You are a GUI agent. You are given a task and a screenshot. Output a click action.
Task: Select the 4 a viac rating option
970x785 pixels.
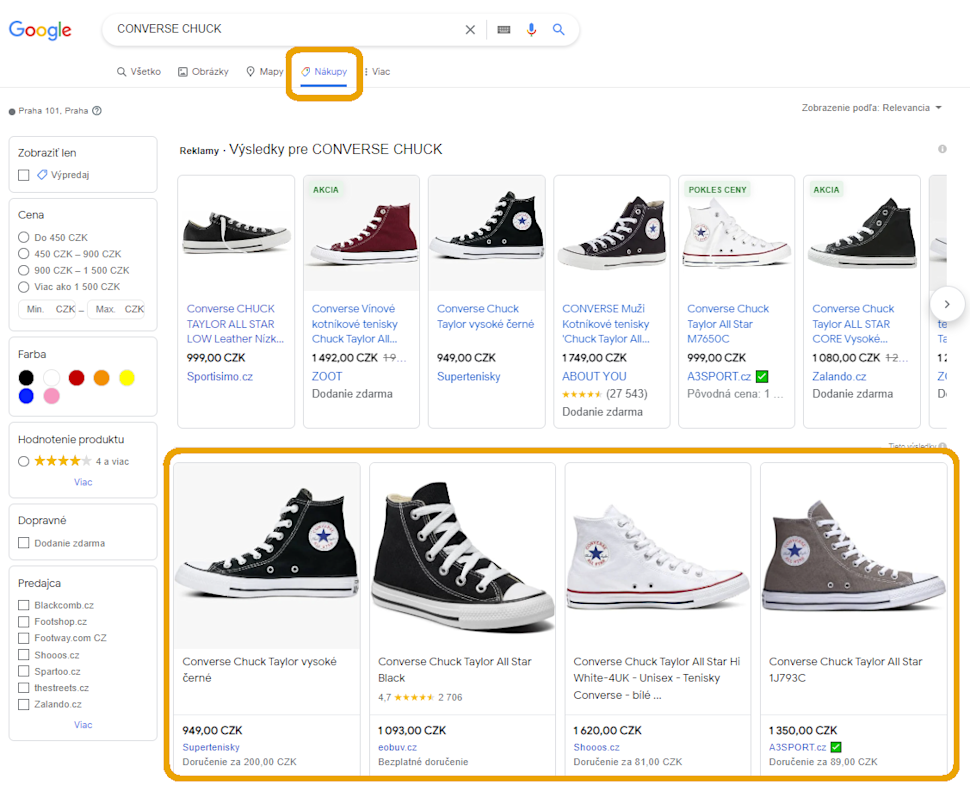point(24,461)
